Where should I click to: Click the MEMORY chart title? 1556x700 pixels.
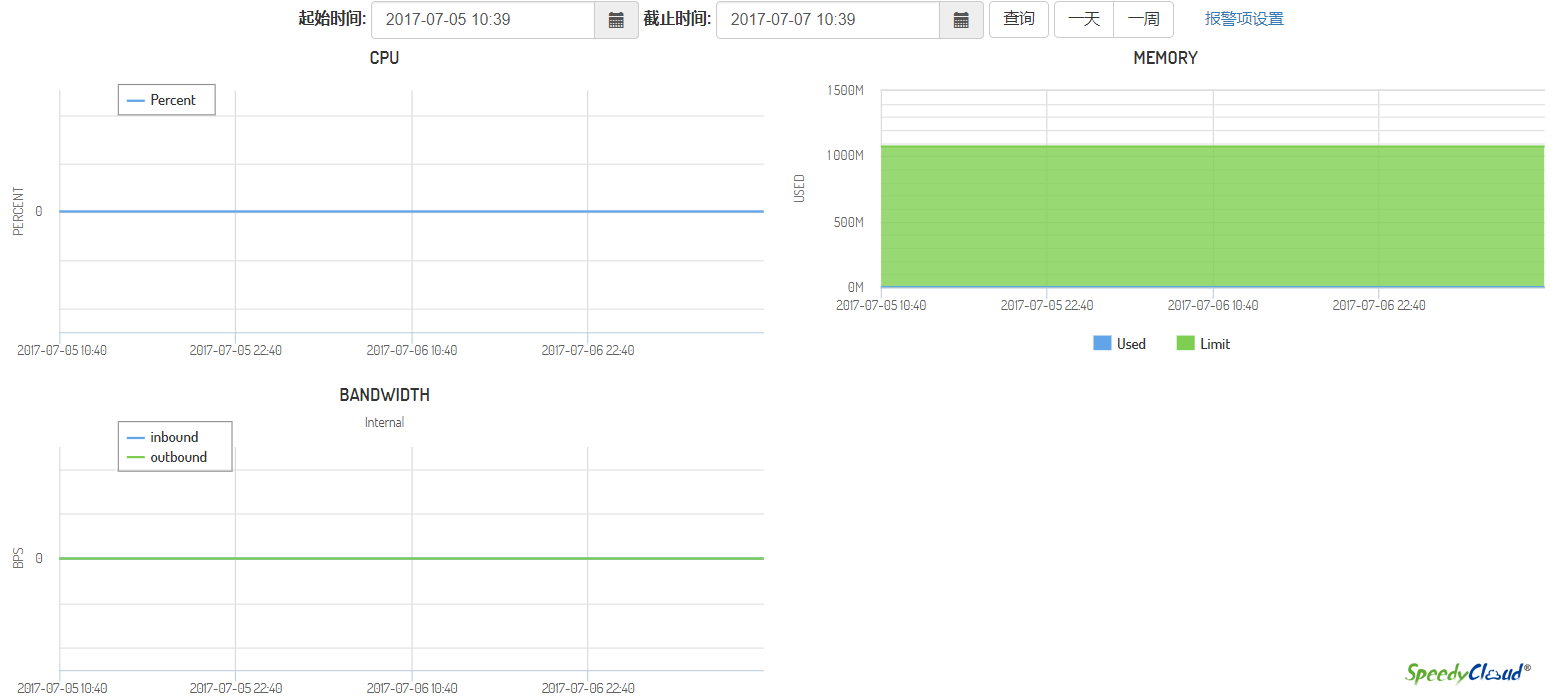(x=1165, y=58)
